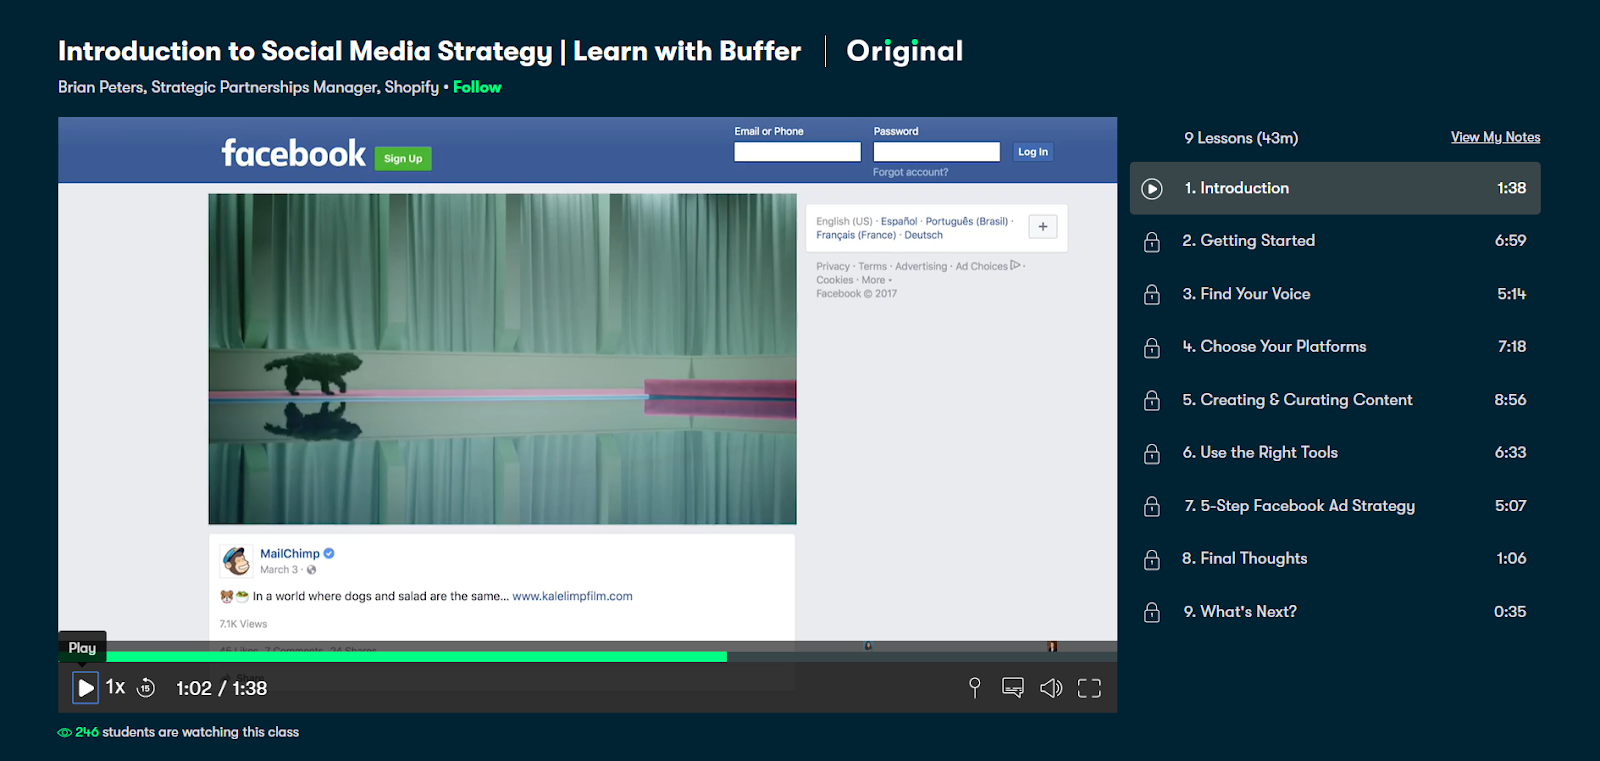This screenshot has width=1600, height=761.
Task: Click the lock icon beside 5-Step Facebook Ad Strategy
Action: 1152,507
